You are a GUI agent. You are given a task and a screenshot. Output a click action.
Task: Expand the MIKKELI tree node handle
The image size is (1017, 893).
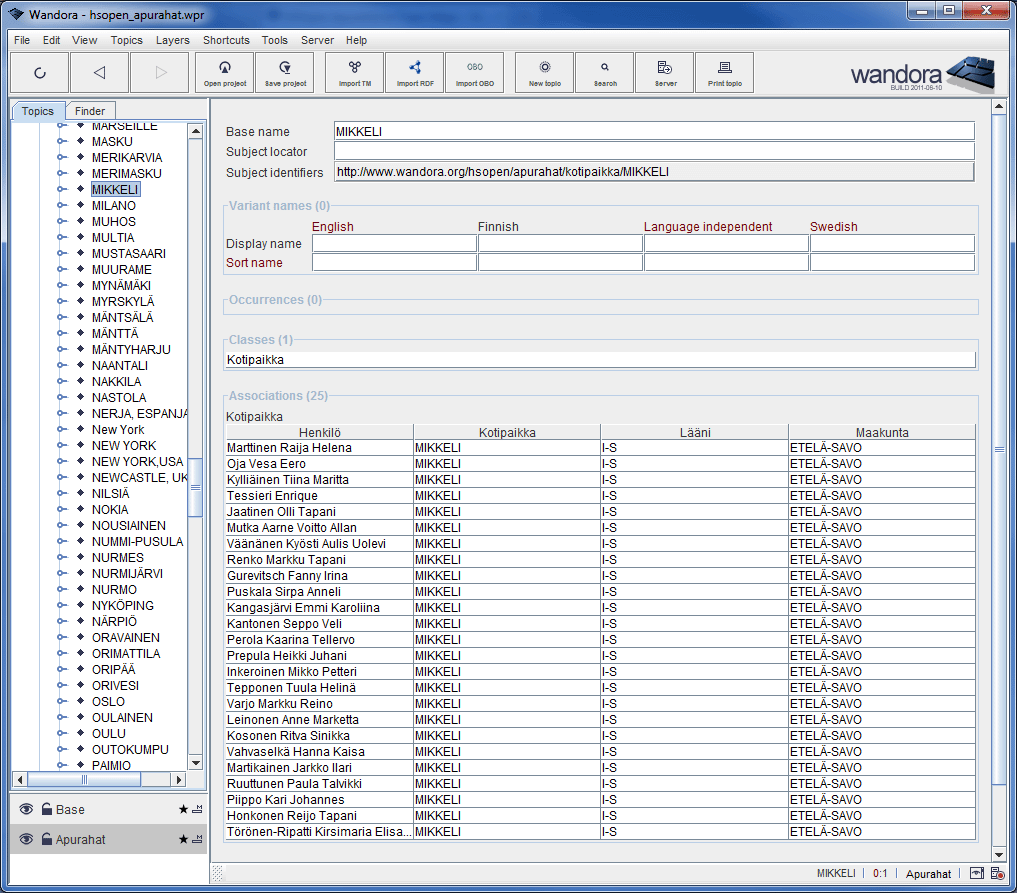click(61, 189)
